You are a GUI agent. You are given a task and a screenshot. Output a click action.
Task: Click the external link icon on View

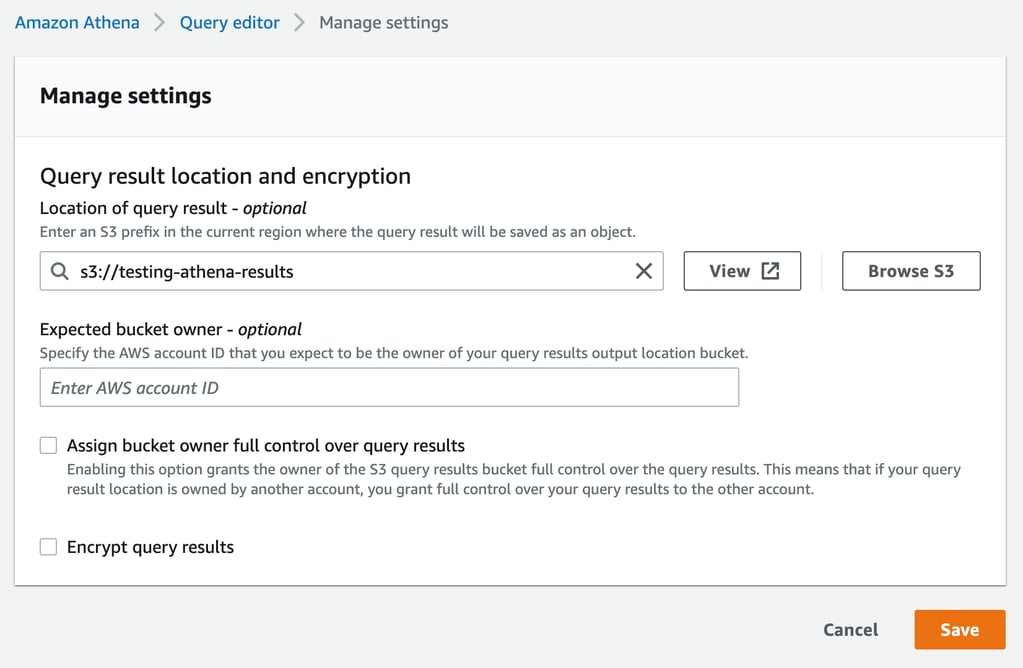[770, 271]
